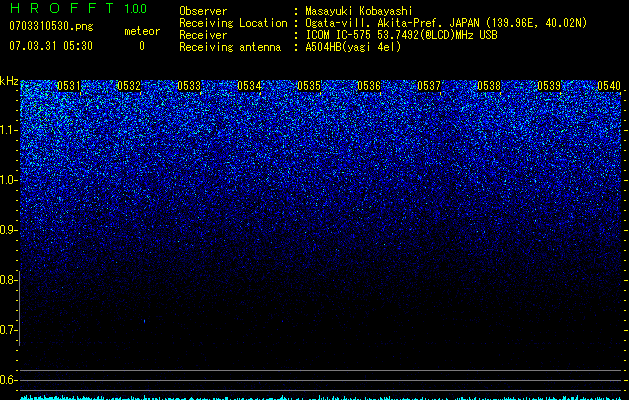
Task: Click the 0537 time marker
Action: [429, 85]
